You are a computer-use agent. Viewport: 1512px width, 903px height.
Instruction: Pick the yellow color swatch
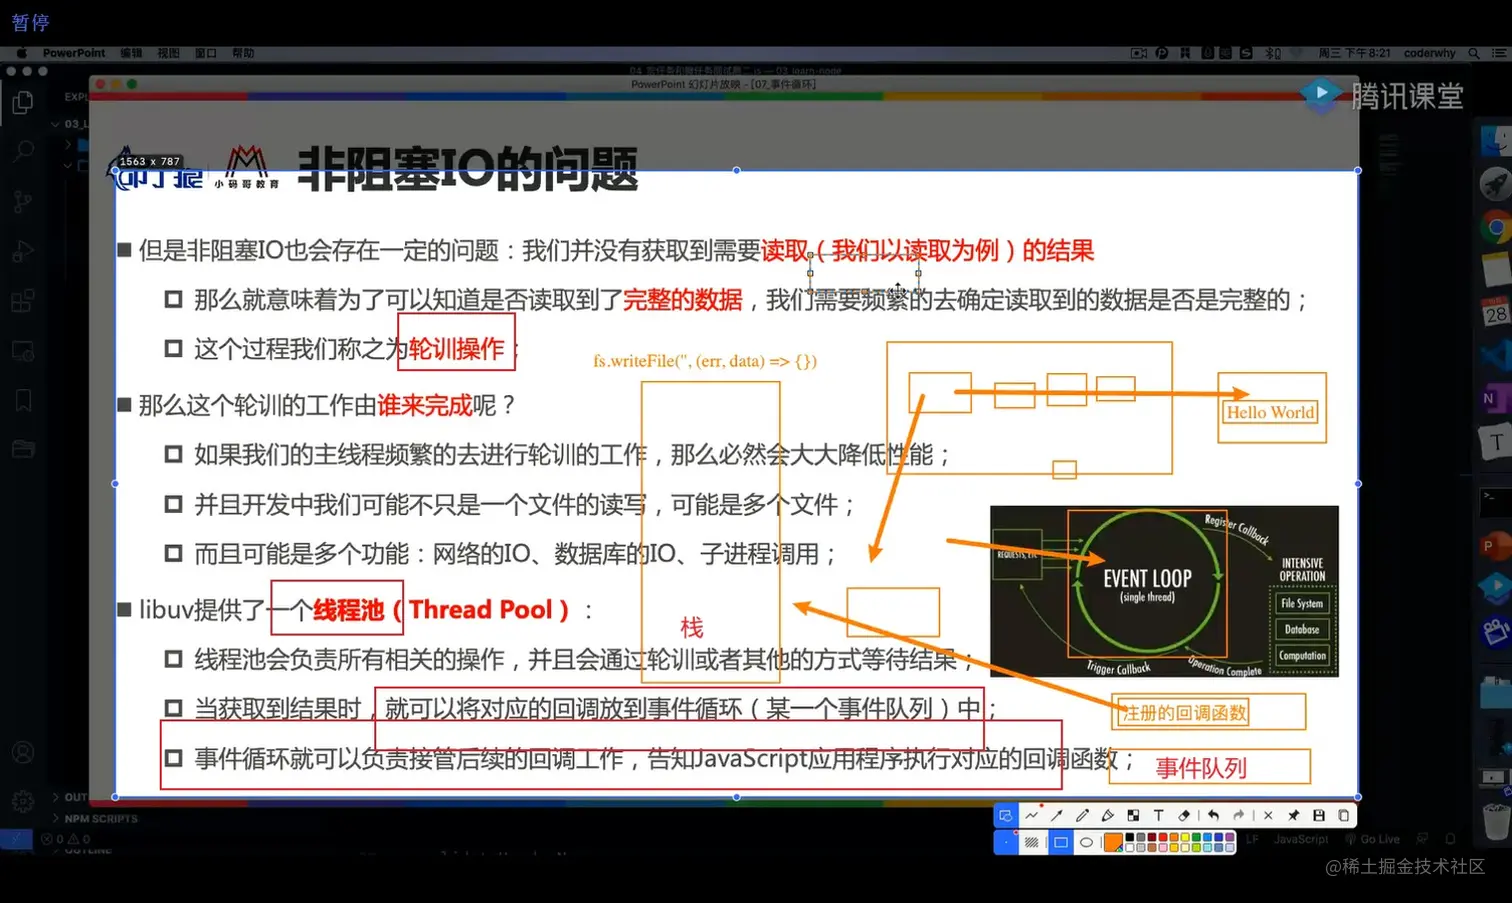click(1185, 837)
